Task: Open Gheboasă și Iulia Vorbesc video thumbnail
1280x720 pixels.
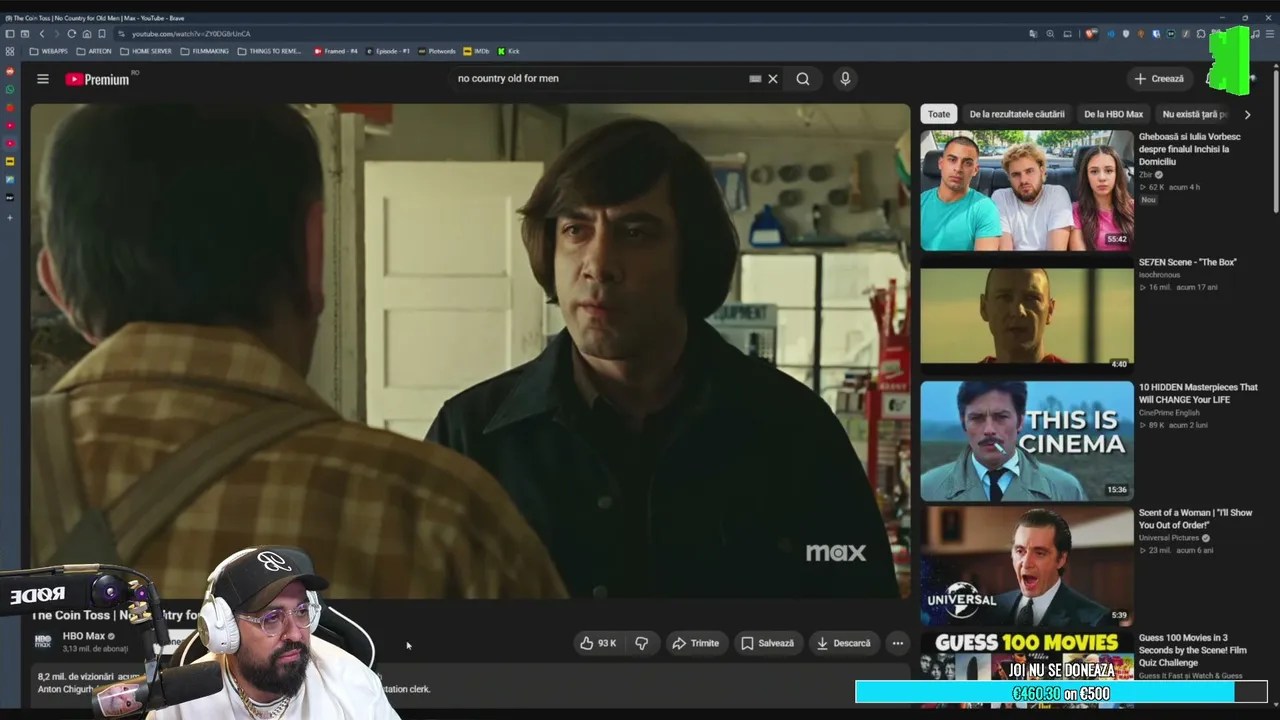Action: [x=1027, y=190]
